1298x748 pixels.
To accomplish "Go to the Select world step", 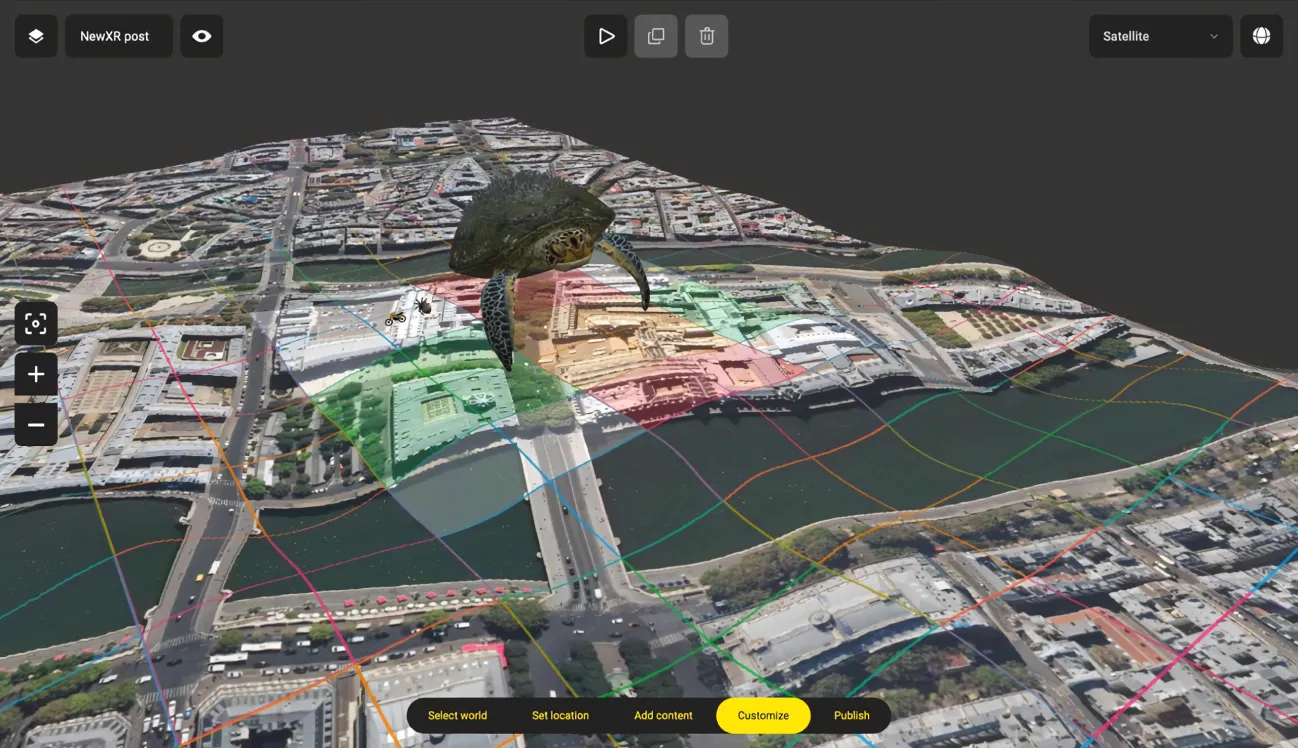I will pyautogui.click(x=457, y=715).
